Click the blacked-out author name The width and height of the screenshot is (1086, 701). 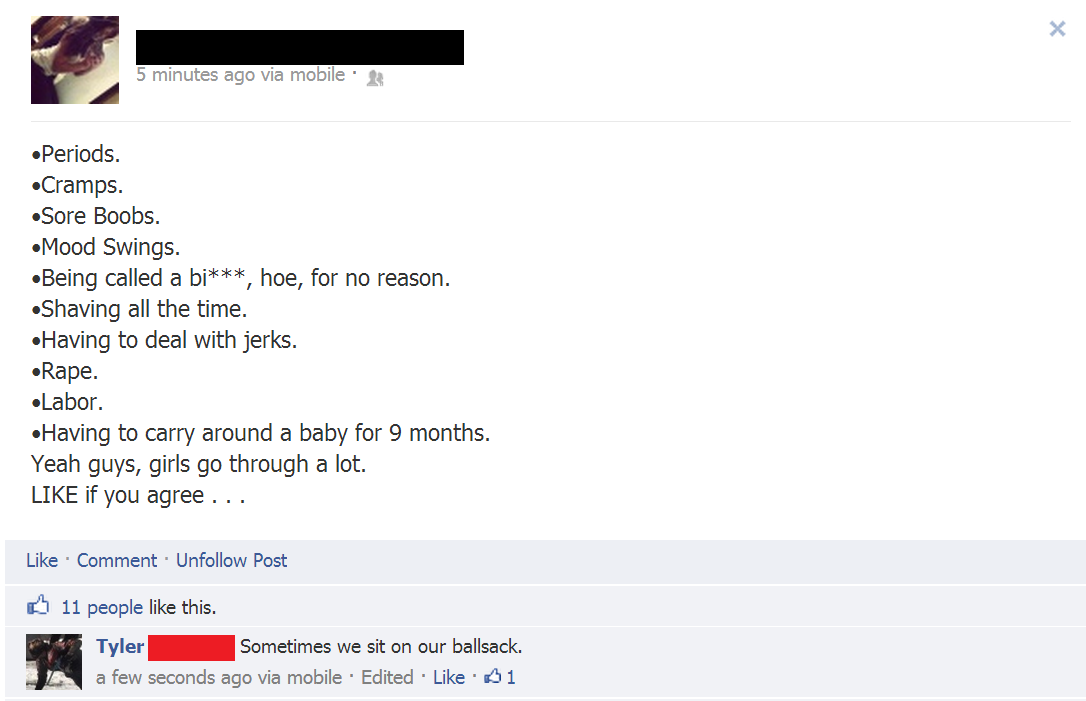coord(300,47)
